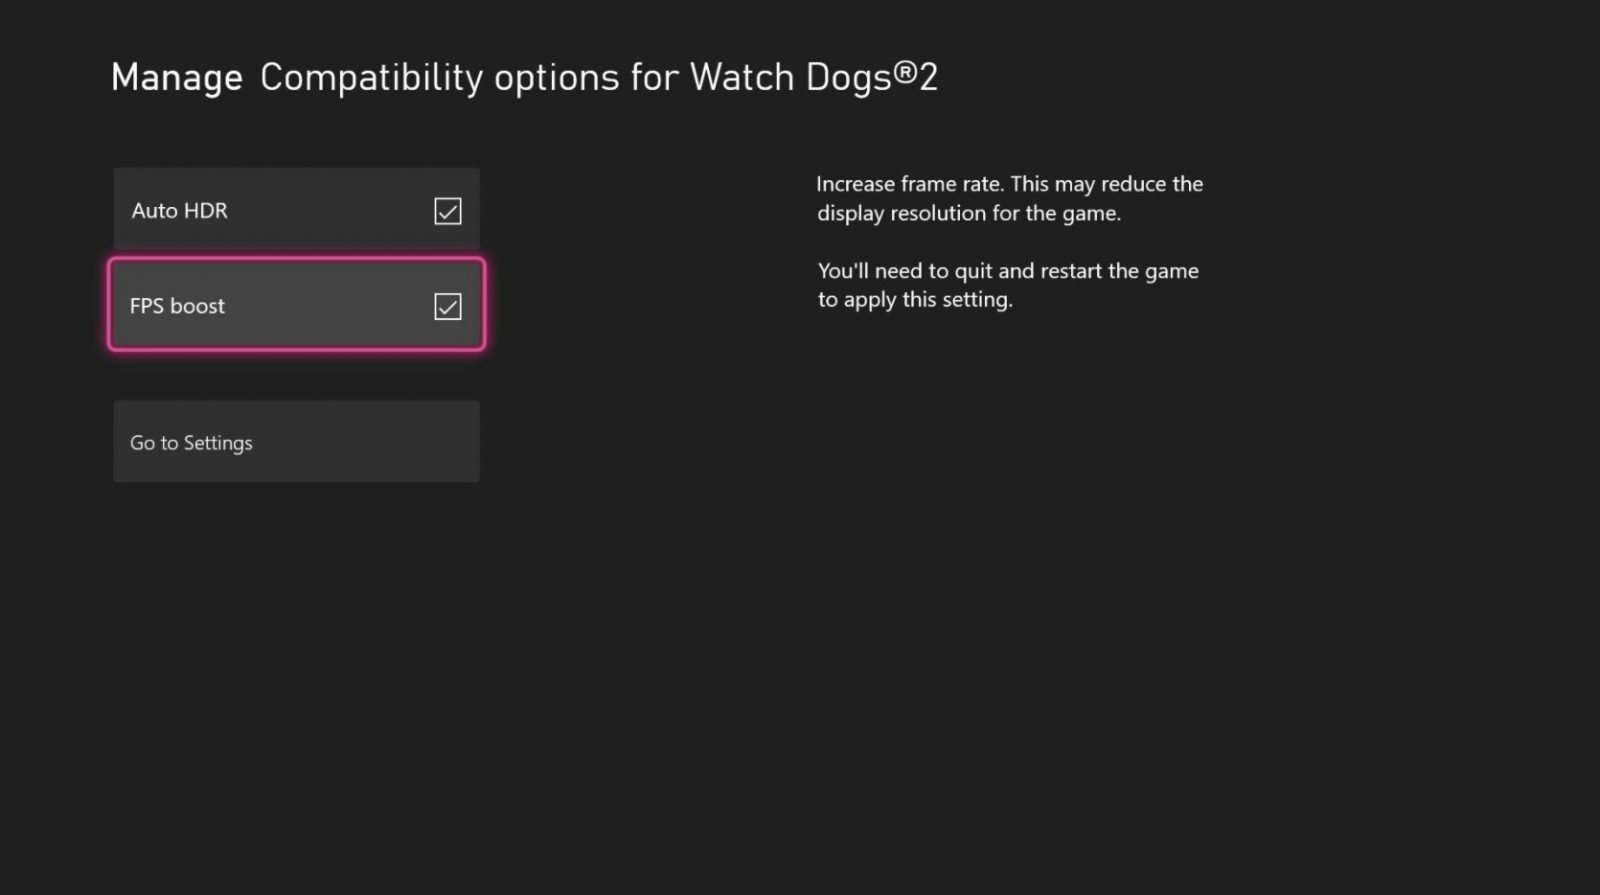The width and height of the screenshot is (1600, 895).
Task: Toggle the FPS boost checkbox
Action: (x=447, y=306)
